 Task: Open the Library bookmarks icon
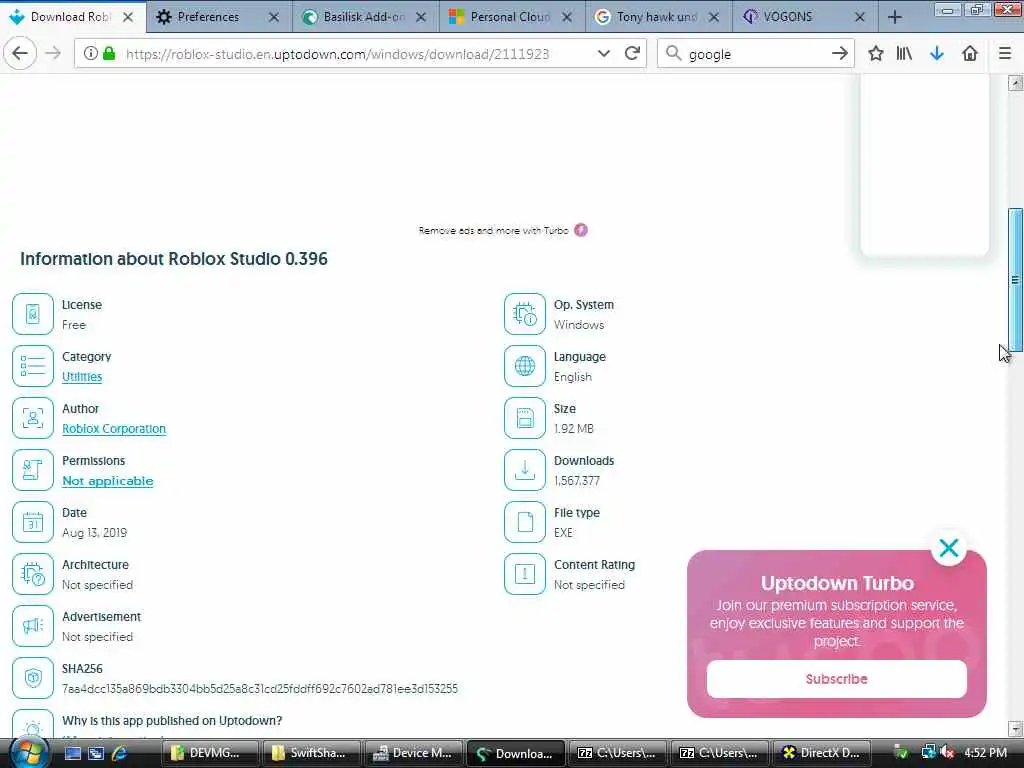[904, 54]
